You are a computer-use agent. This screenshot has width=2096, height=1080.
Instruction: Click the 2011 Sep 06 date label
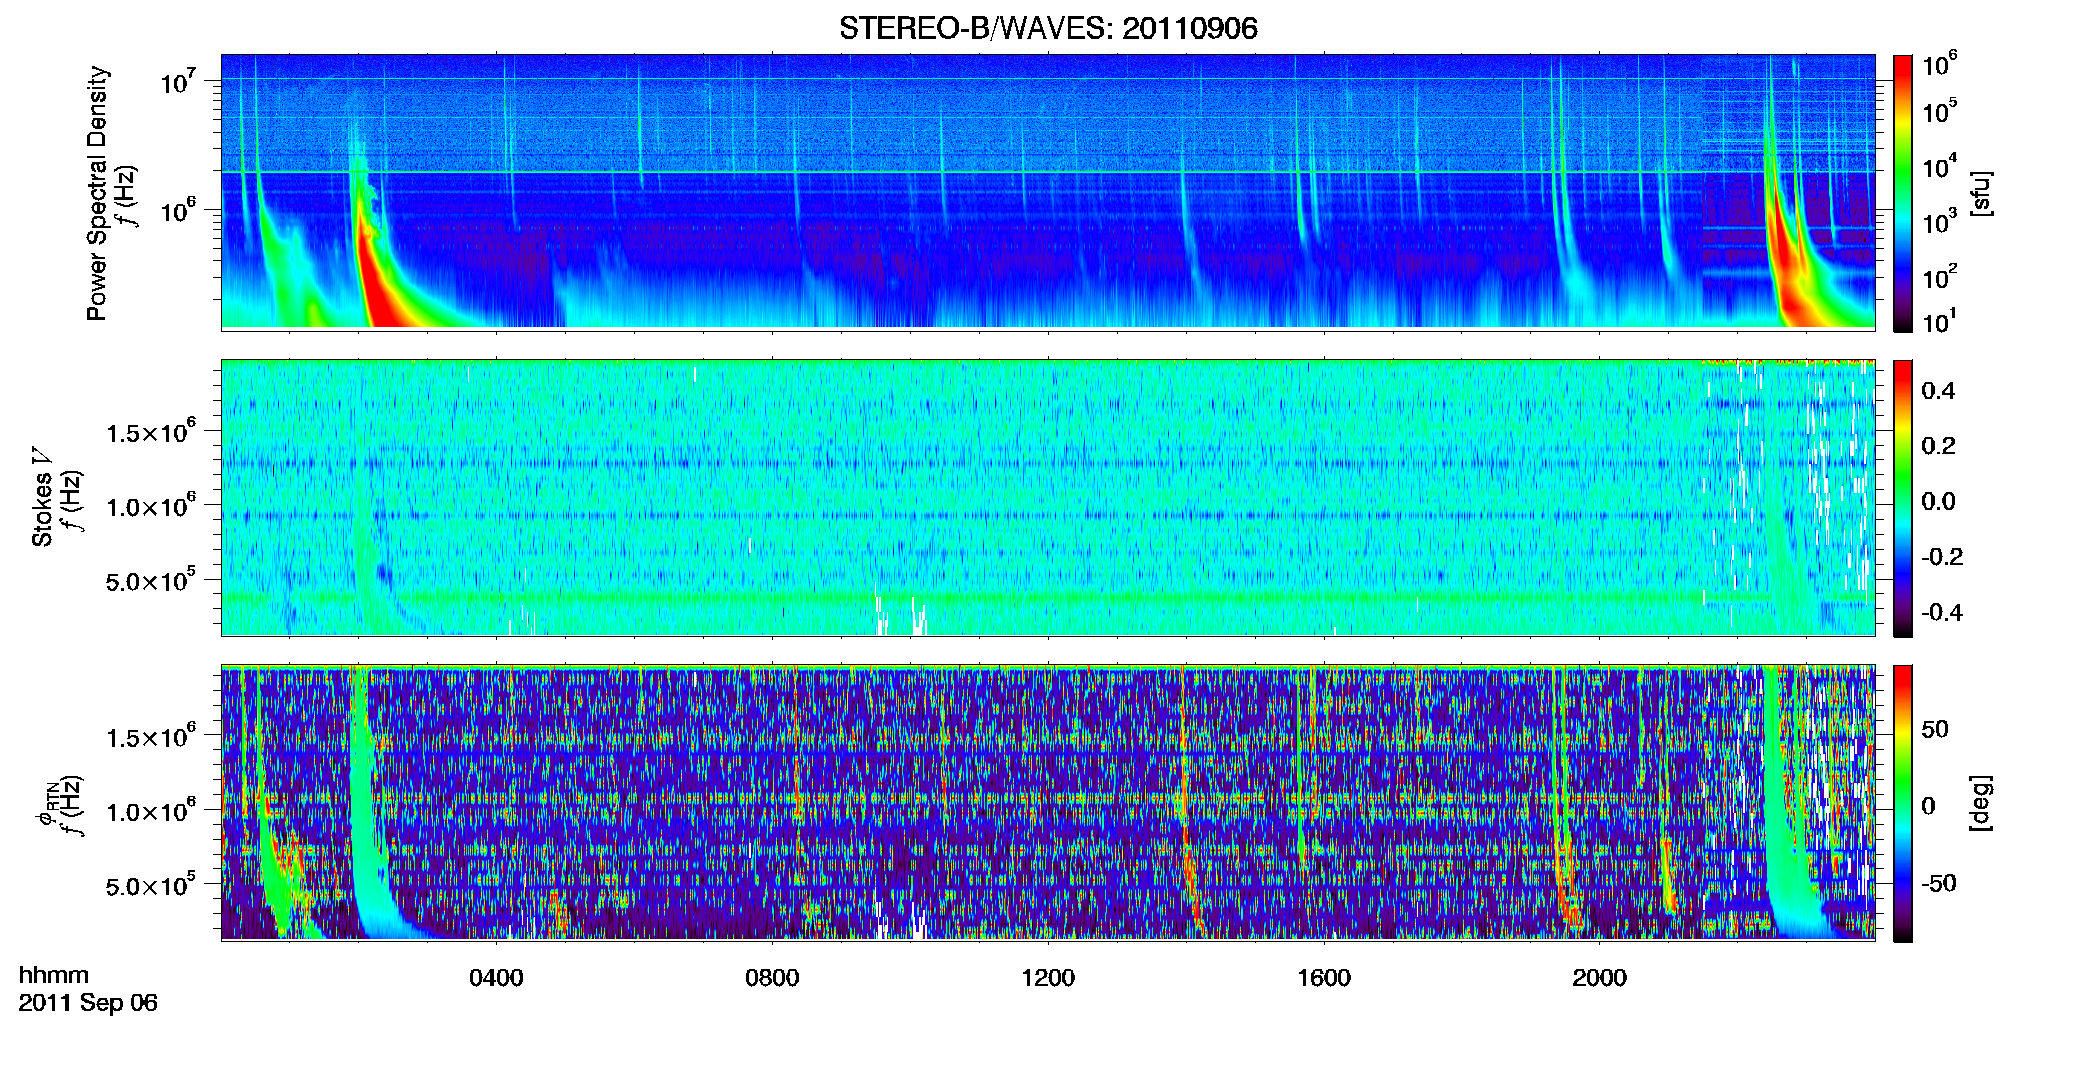pyautogui.click(x=88, y=1003)
